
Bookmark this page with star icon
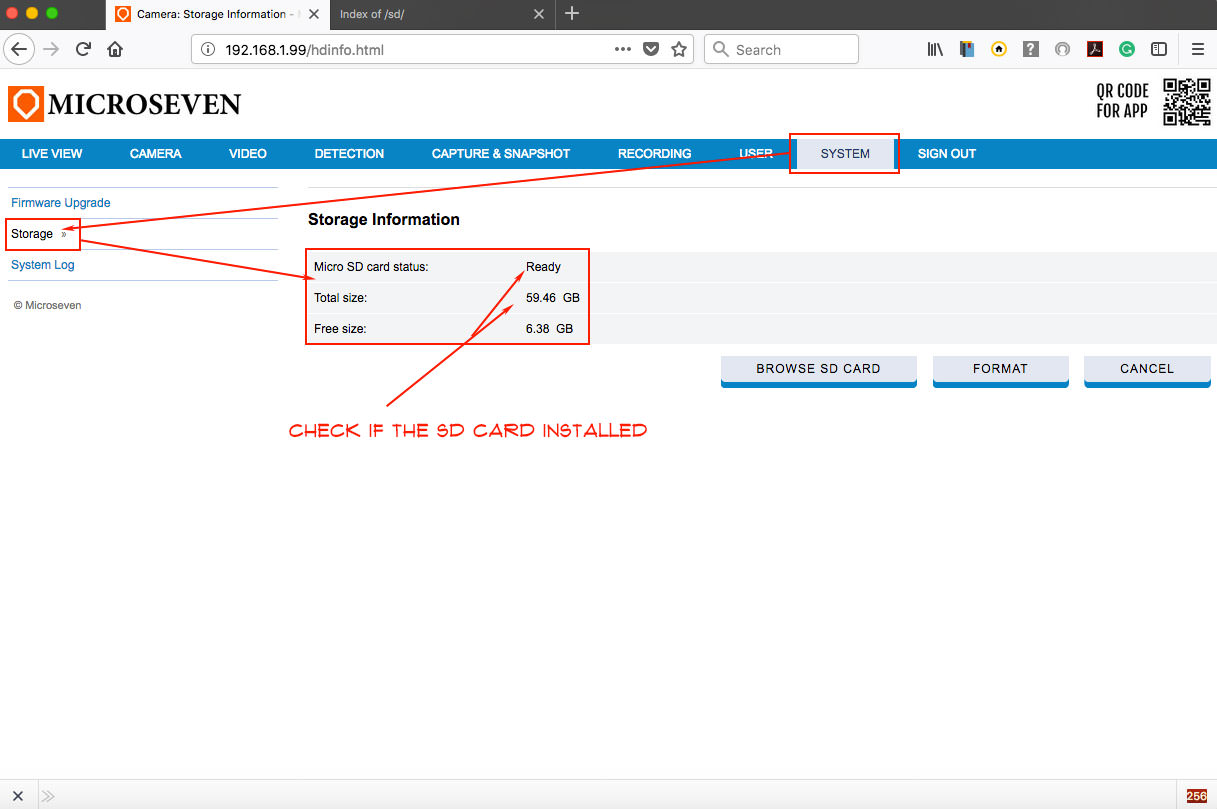coord(679,49)
